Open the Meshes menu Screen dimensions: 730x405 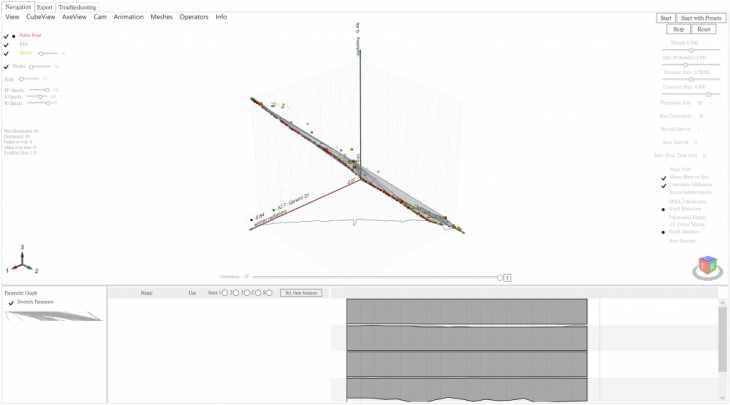coord(161,17)
